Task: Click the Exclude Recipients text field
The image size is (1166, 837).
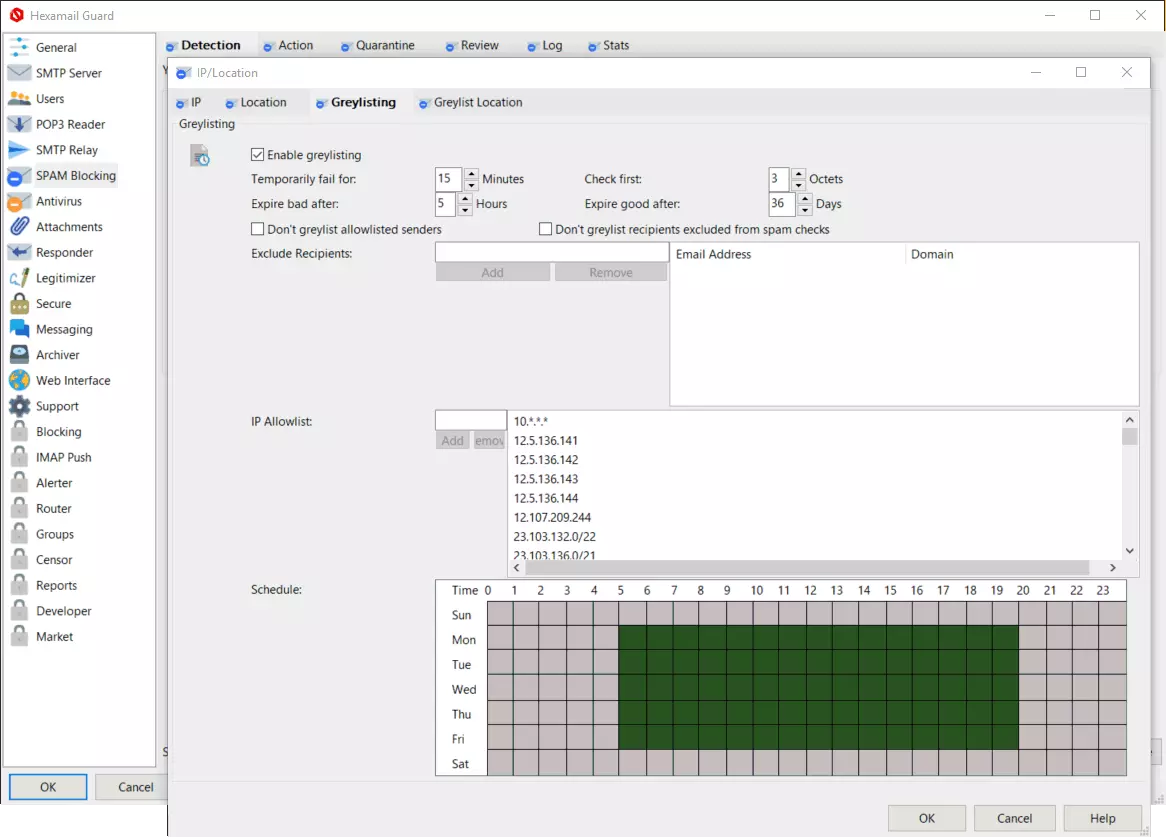Action: pyautogui.click(x=551, y=254)
